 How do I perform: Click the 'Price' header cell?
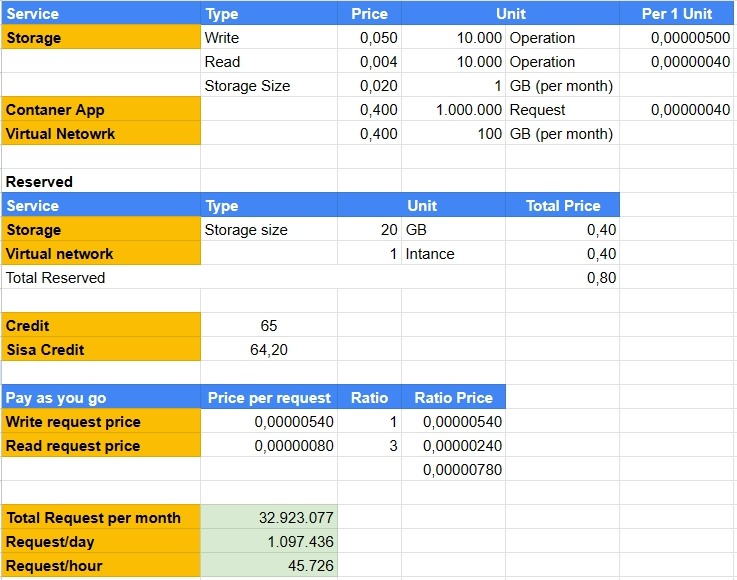[369, 13]
